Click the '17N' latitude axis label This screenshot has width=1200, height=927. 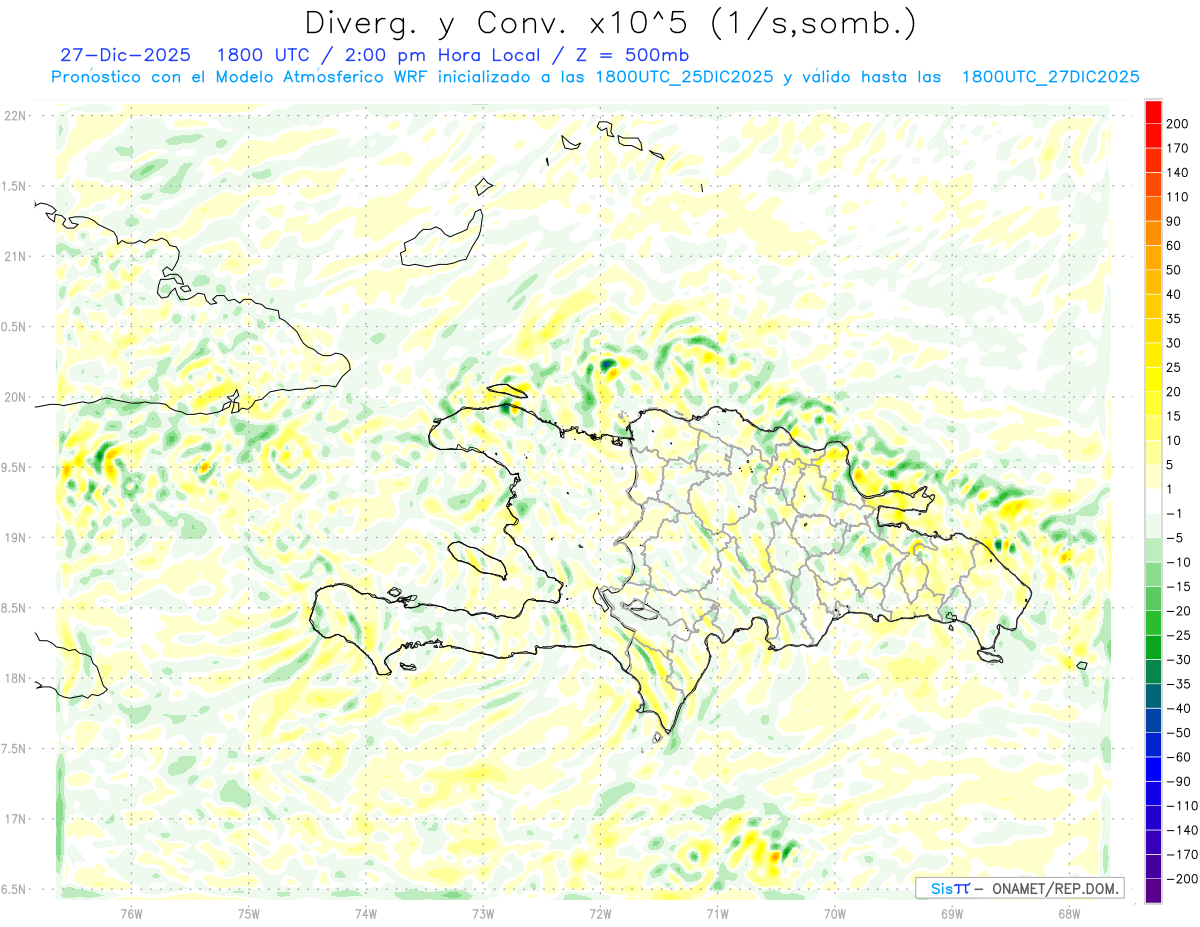pos(14,819)
